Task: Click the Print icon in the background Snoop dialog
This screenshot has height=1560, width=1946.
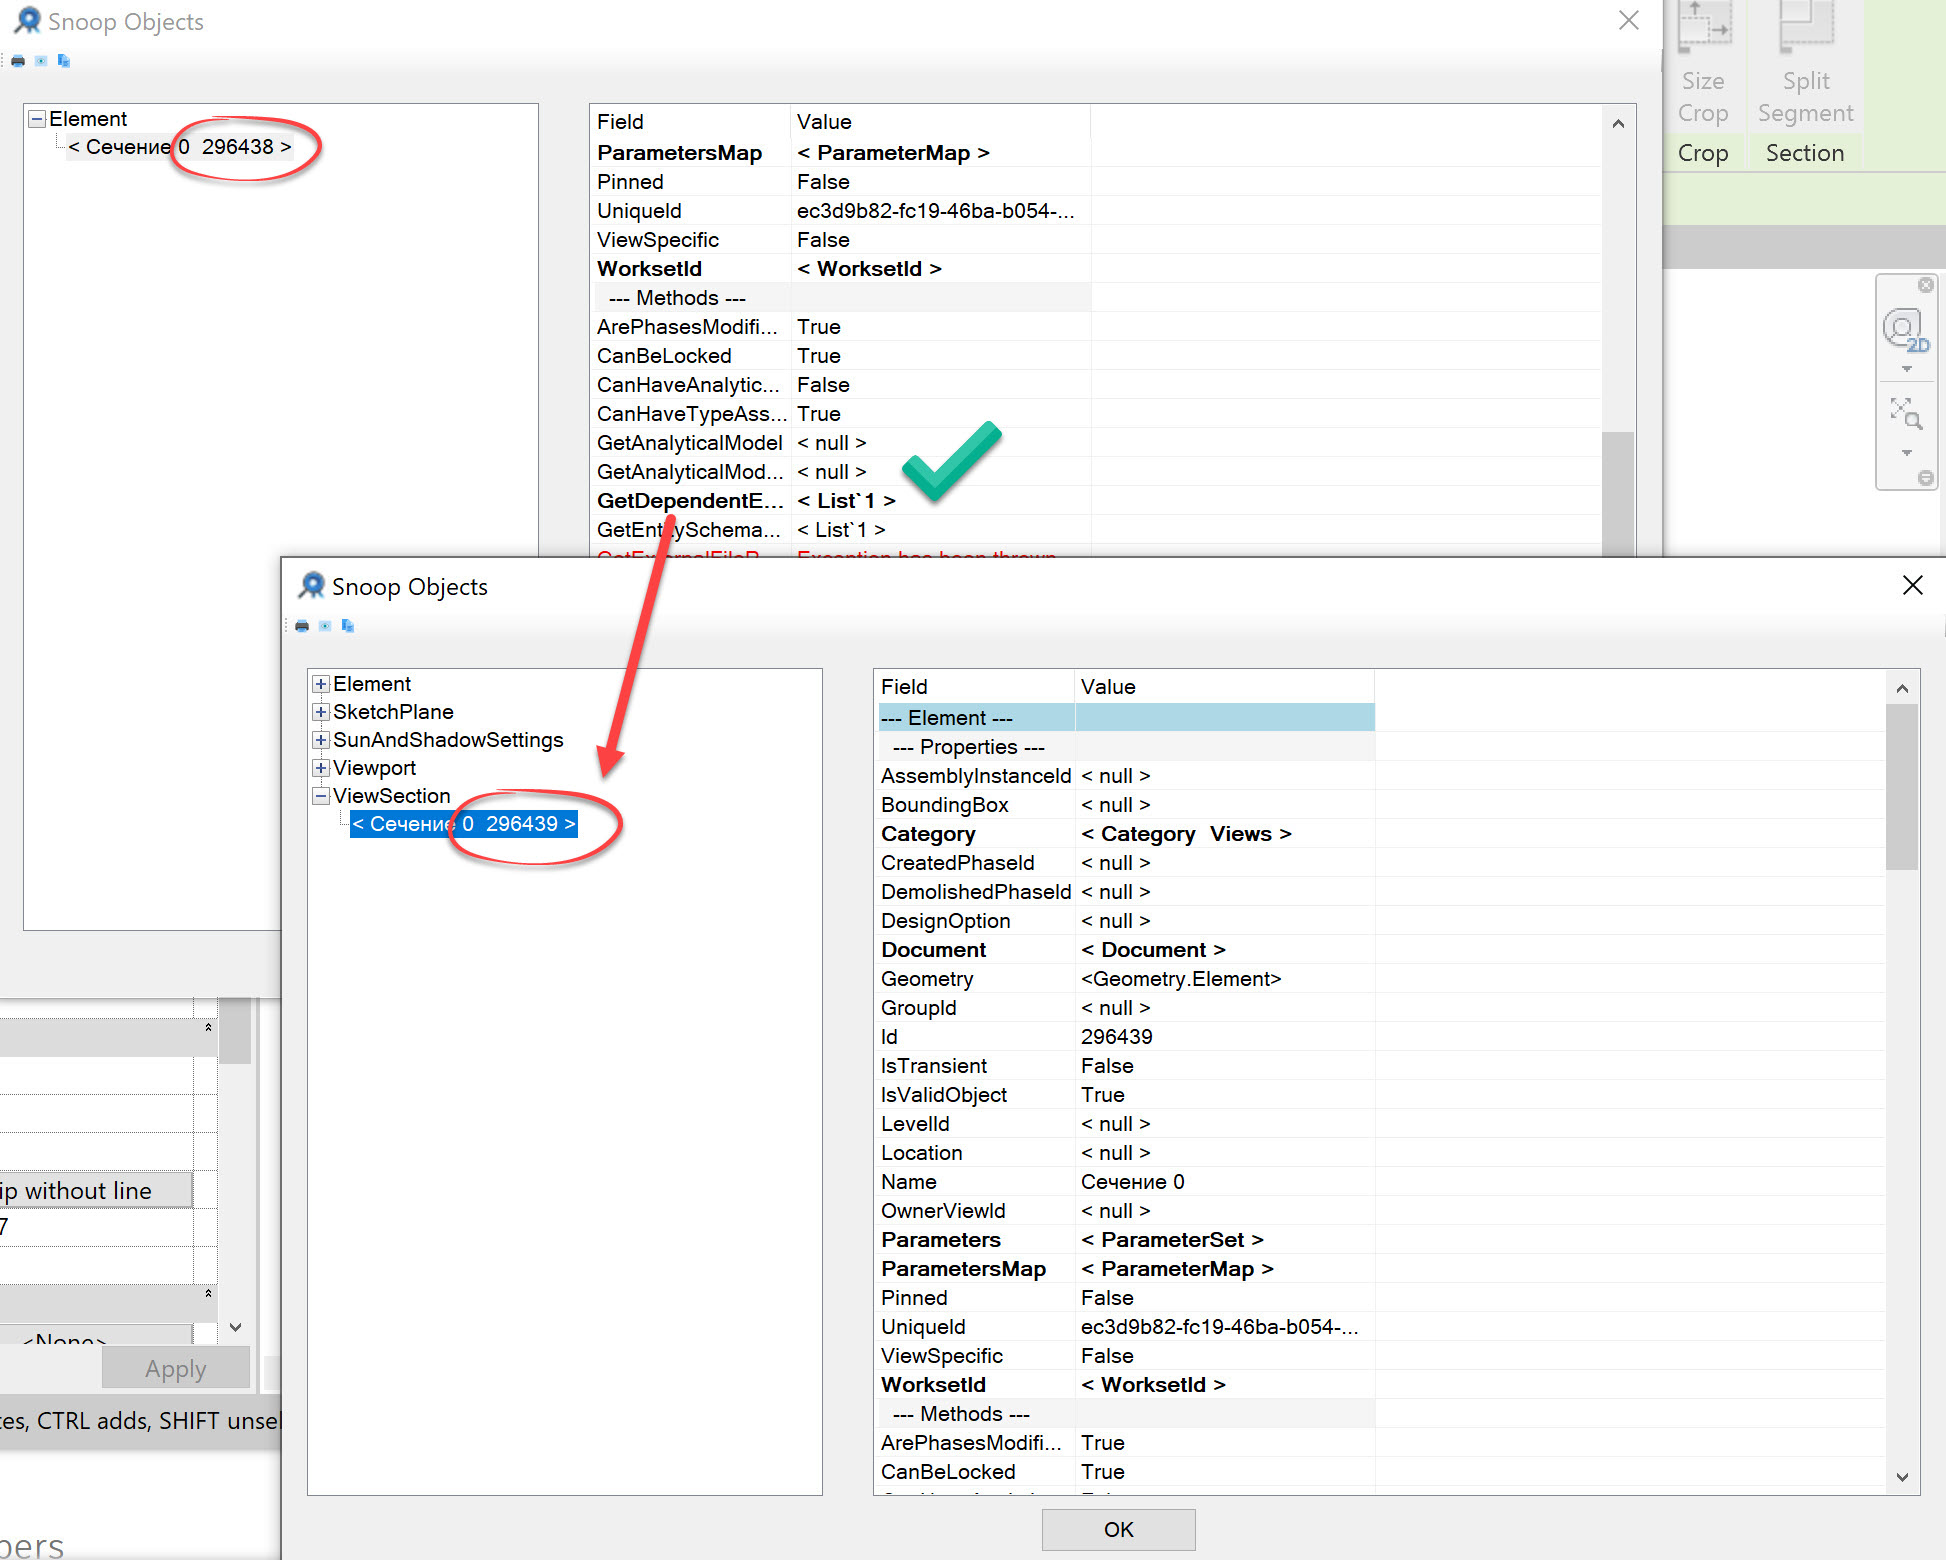Action: [x=18, y=61]
